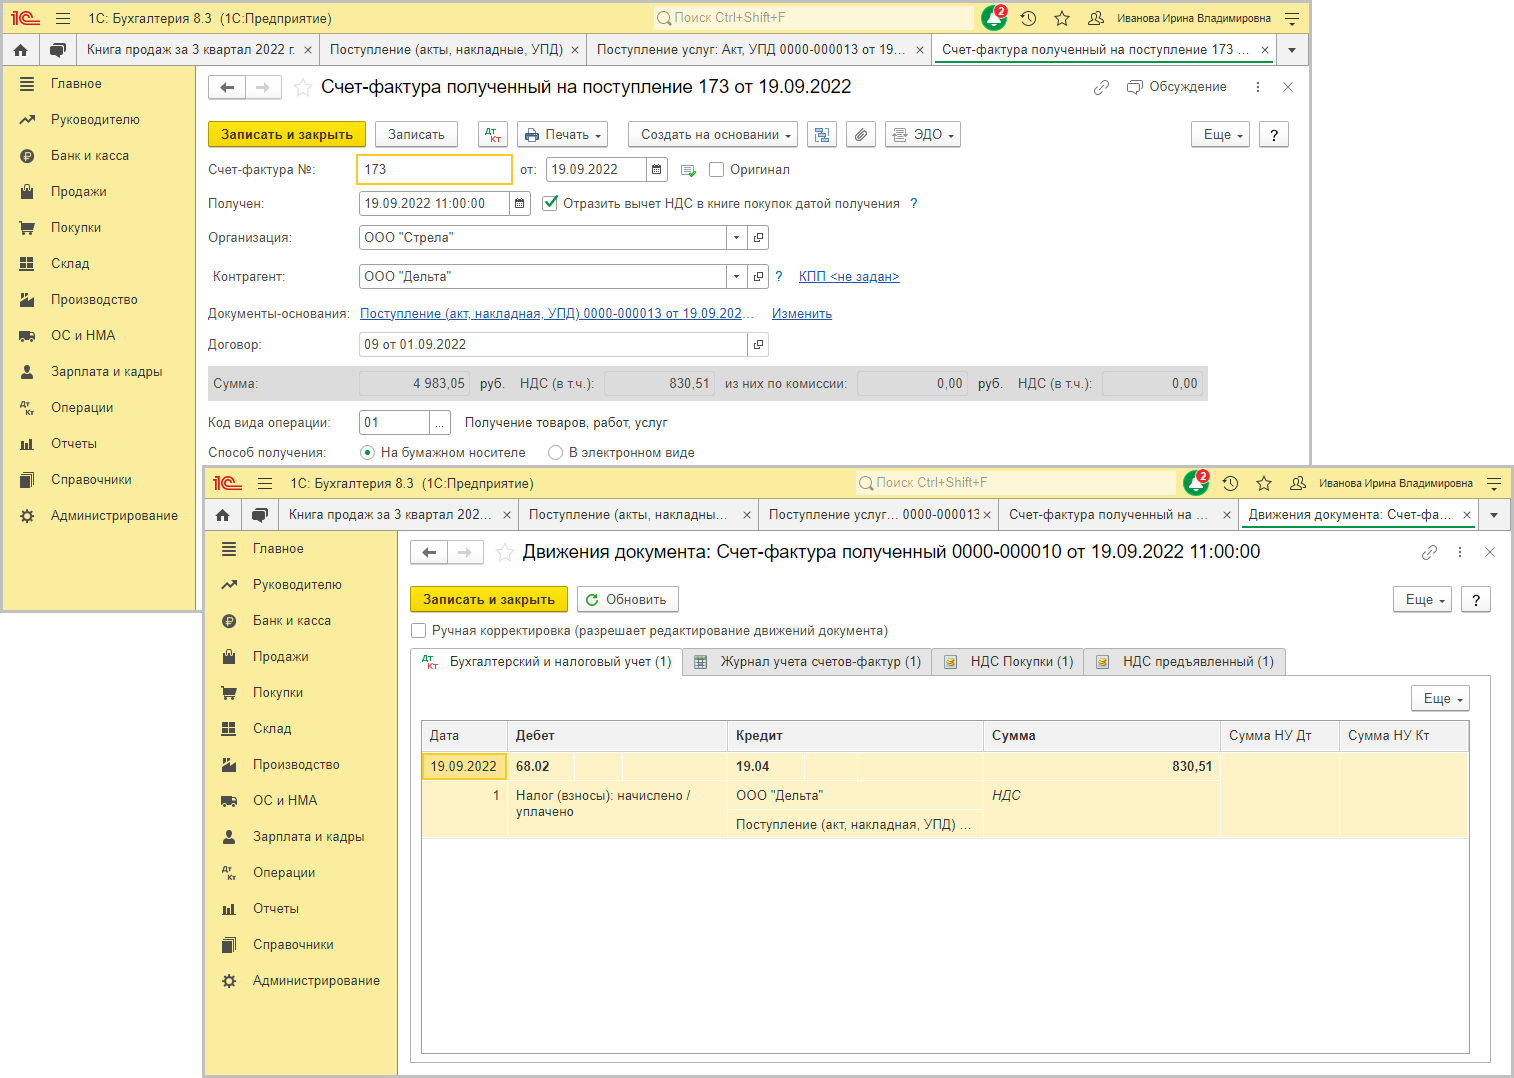
Task: Click the Обсуждение button in the invoice header
Action: coord(1177,88)
